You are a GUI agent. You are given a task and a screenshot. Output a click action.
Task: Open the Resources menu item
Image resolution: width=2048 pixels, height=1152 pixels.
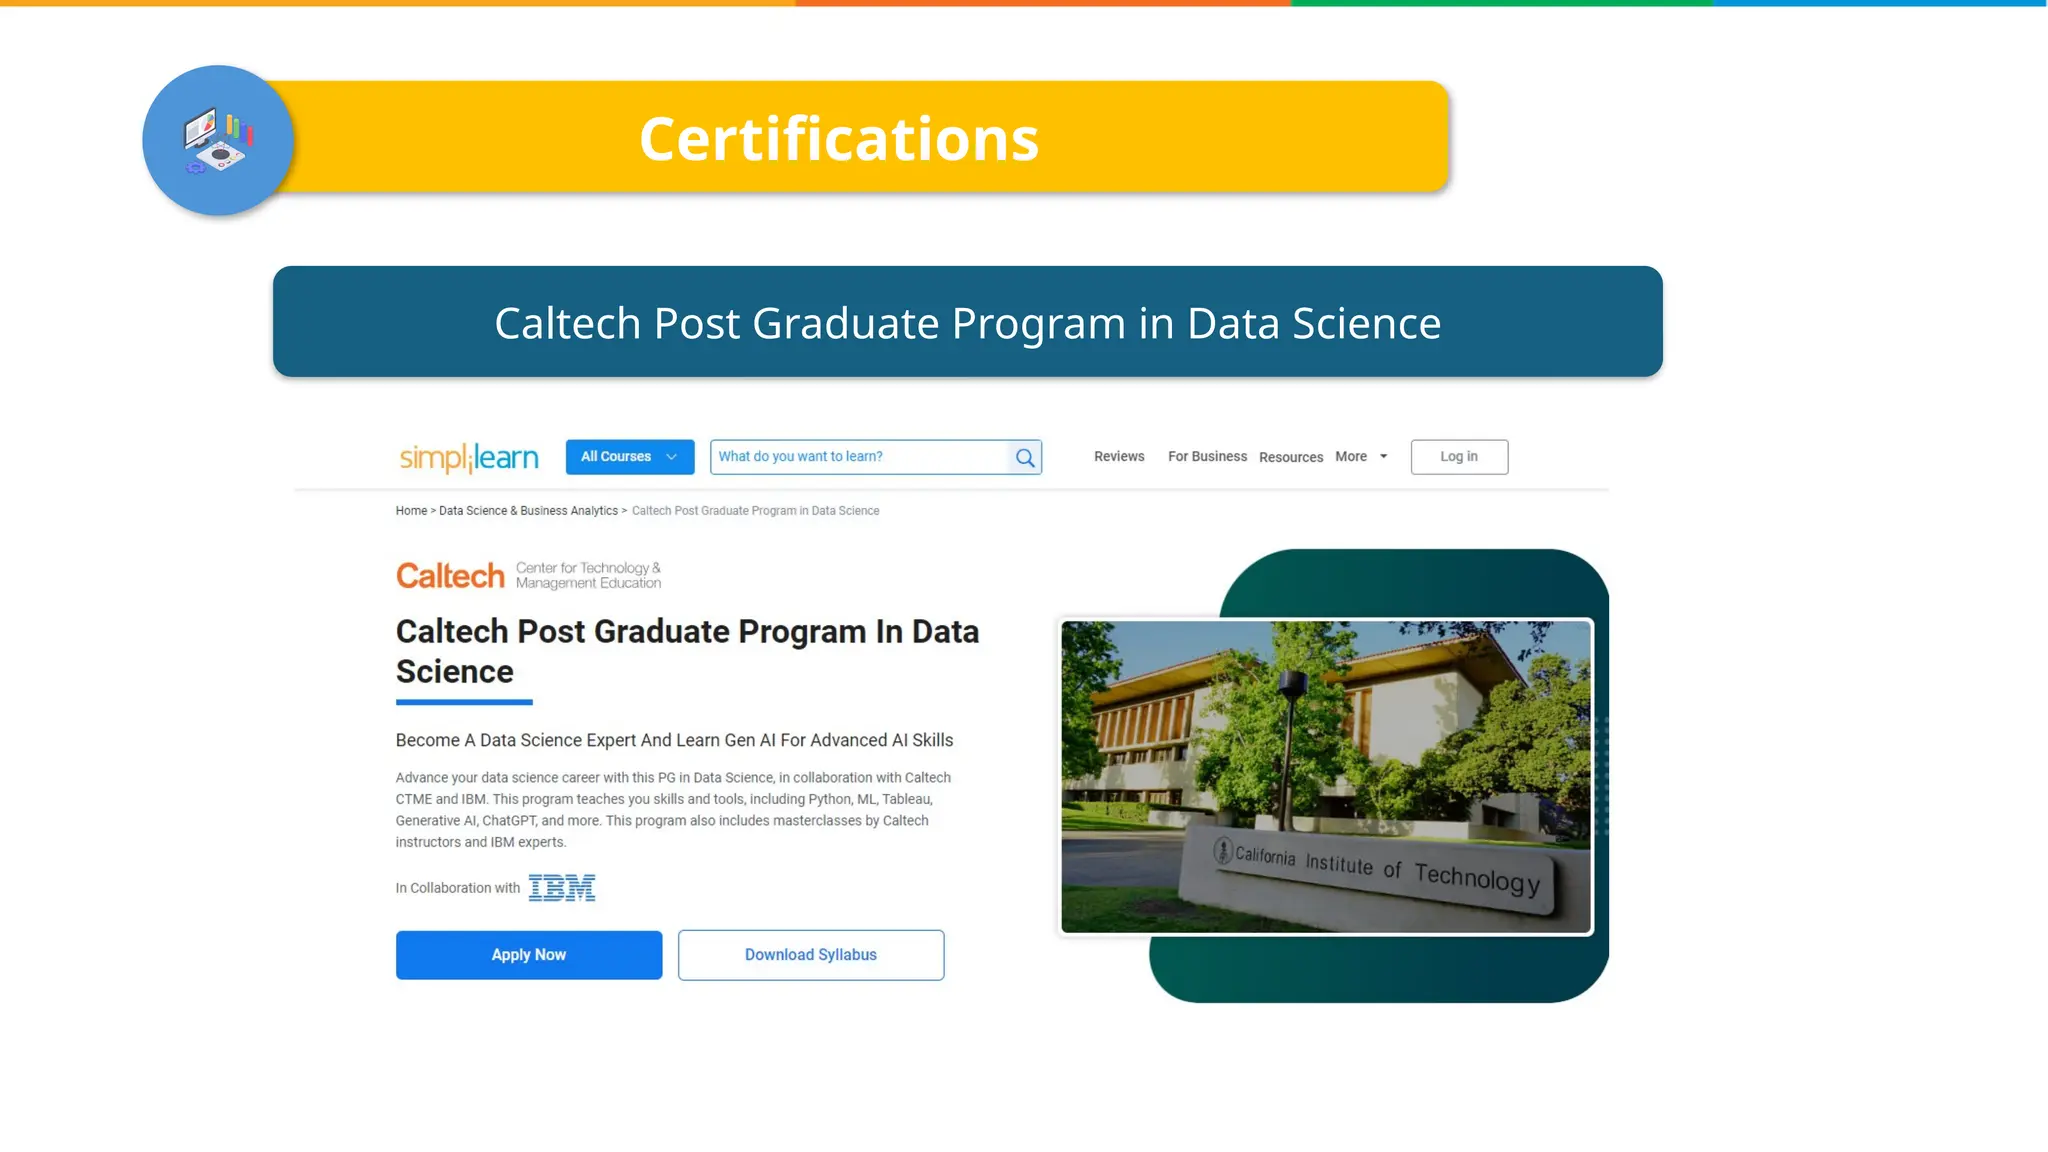(1291, 457)
